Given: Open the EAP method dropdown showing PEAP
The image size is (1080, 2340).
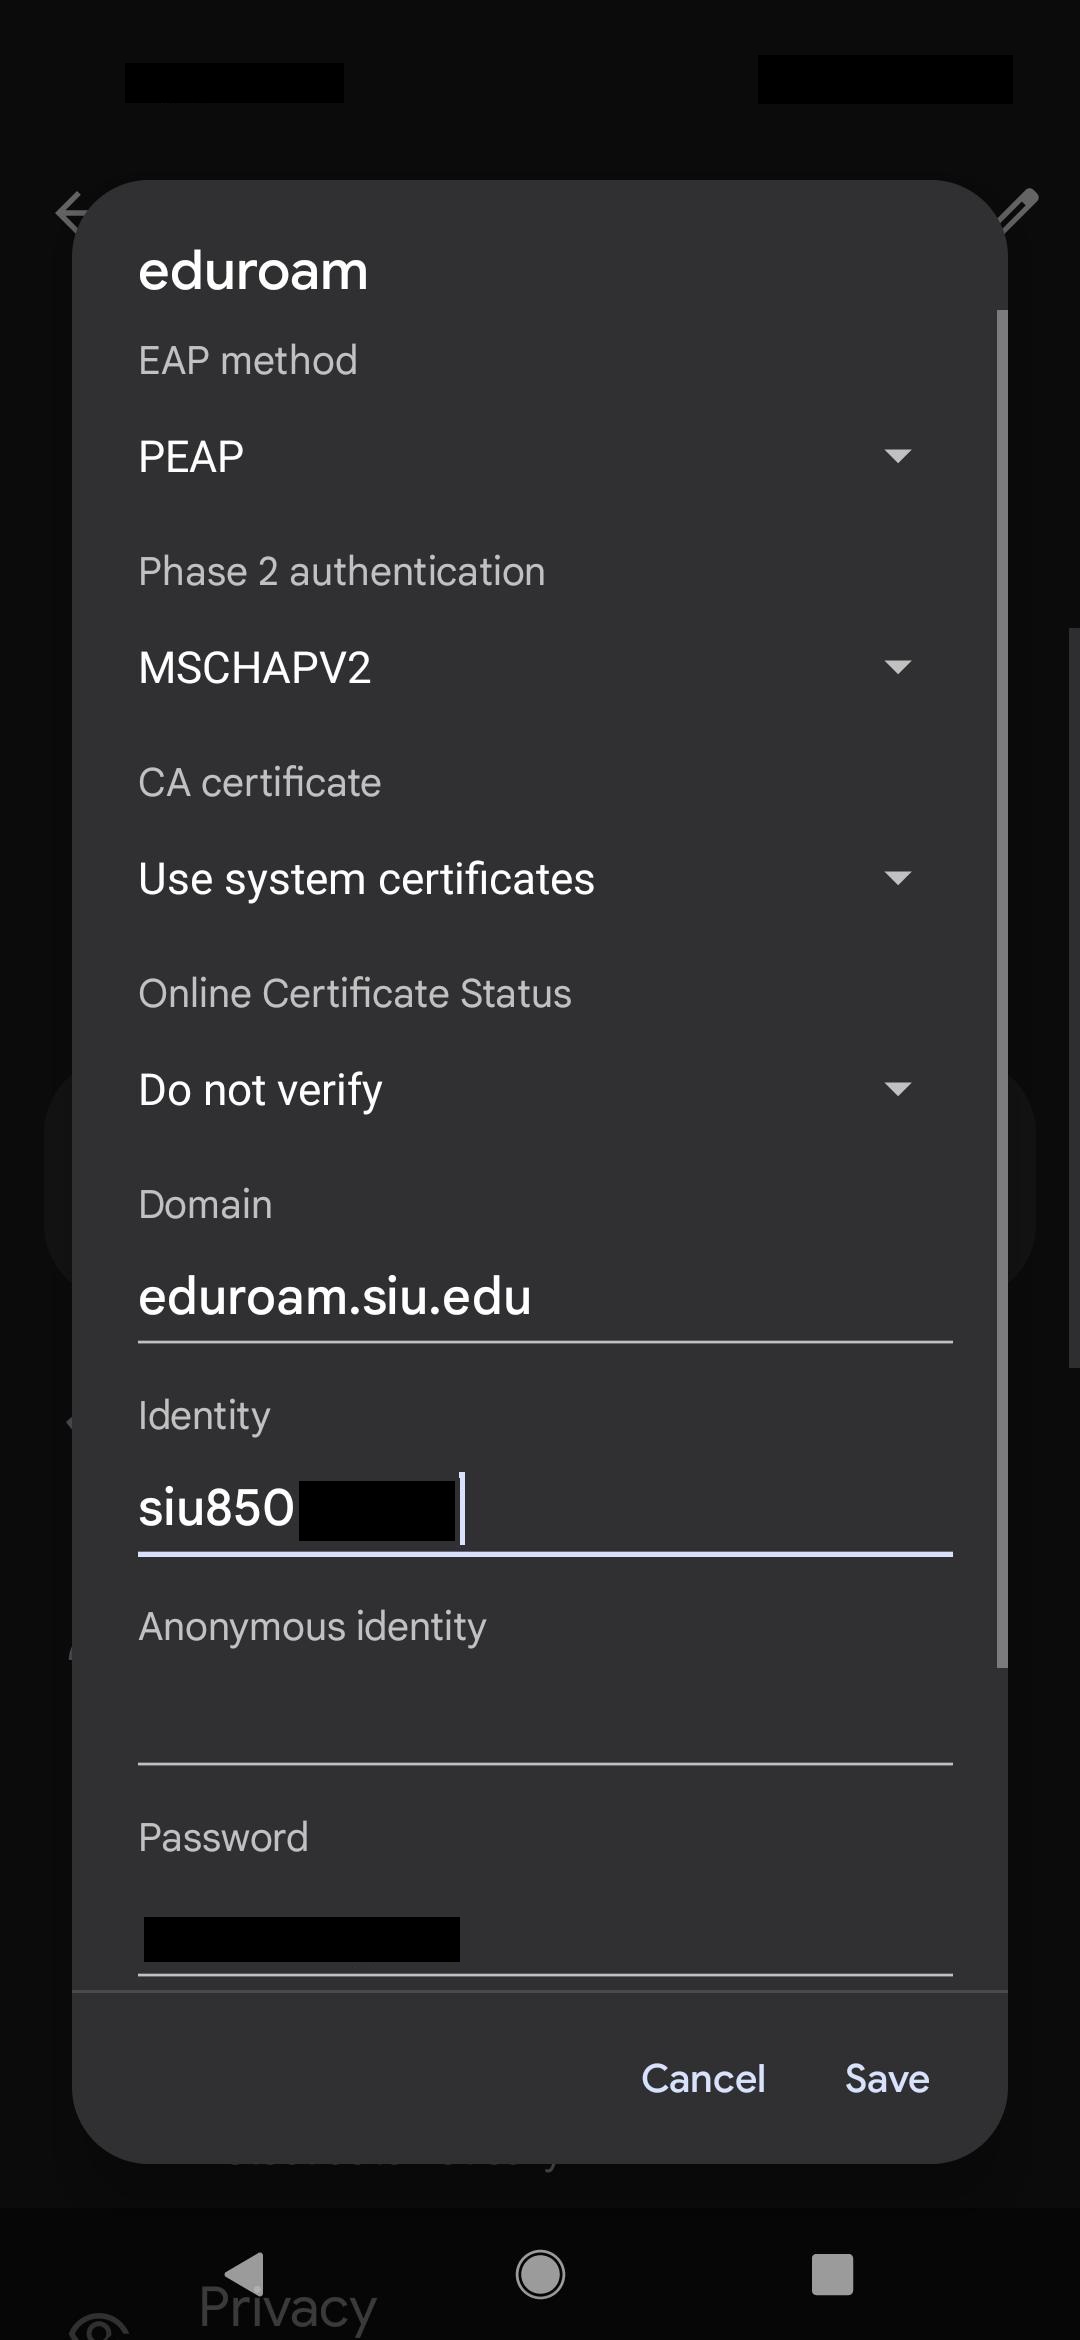Looking at the screenshot, I should 540,455.
